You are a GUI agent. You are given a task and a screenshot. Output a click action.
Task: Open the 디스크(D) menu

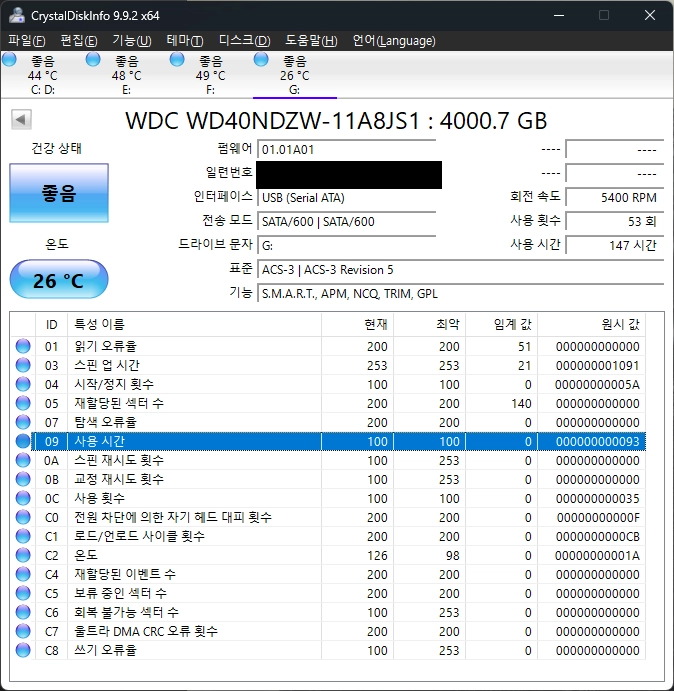point(245,41)
